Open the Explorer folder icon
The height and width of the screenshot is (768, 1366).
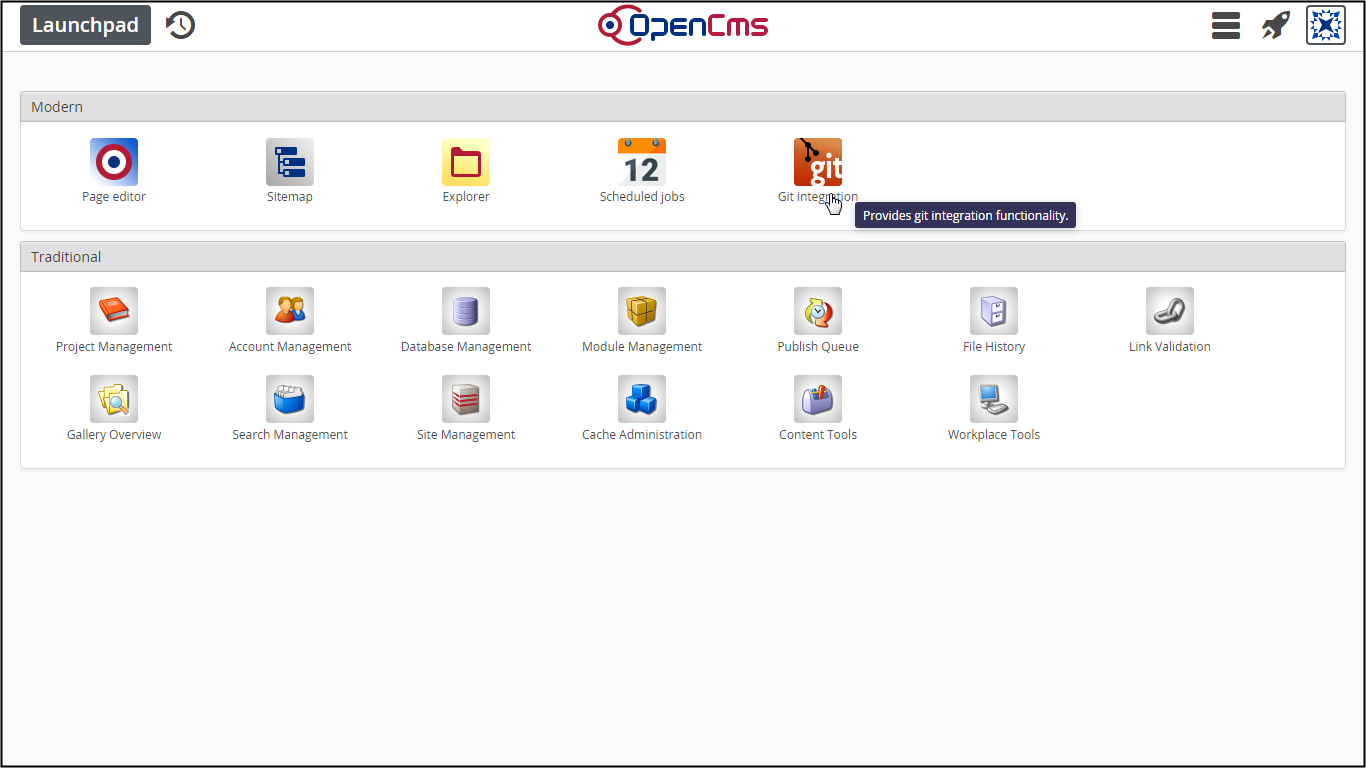tap(466, 162)
